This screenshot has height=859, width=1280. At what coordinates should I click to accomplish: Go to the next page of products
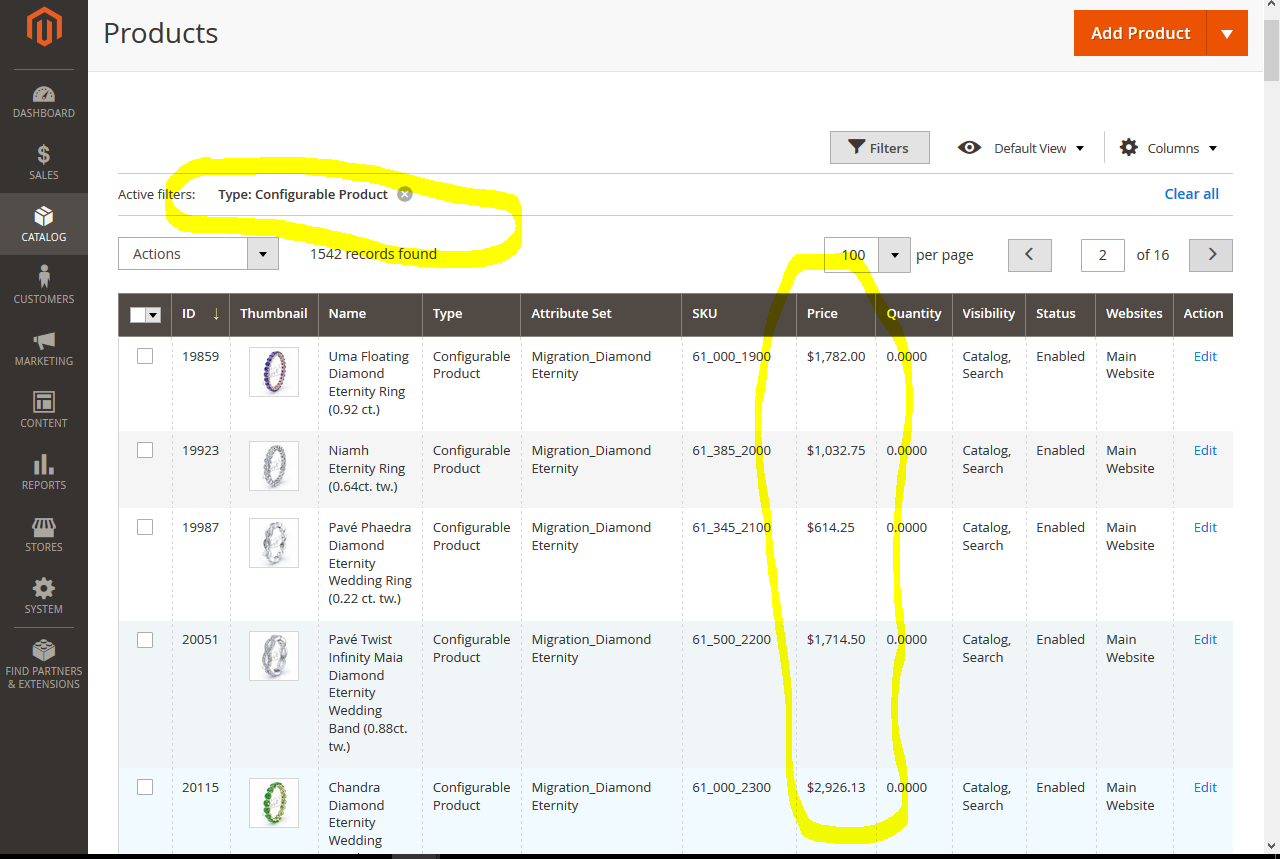coord(1210,255)
